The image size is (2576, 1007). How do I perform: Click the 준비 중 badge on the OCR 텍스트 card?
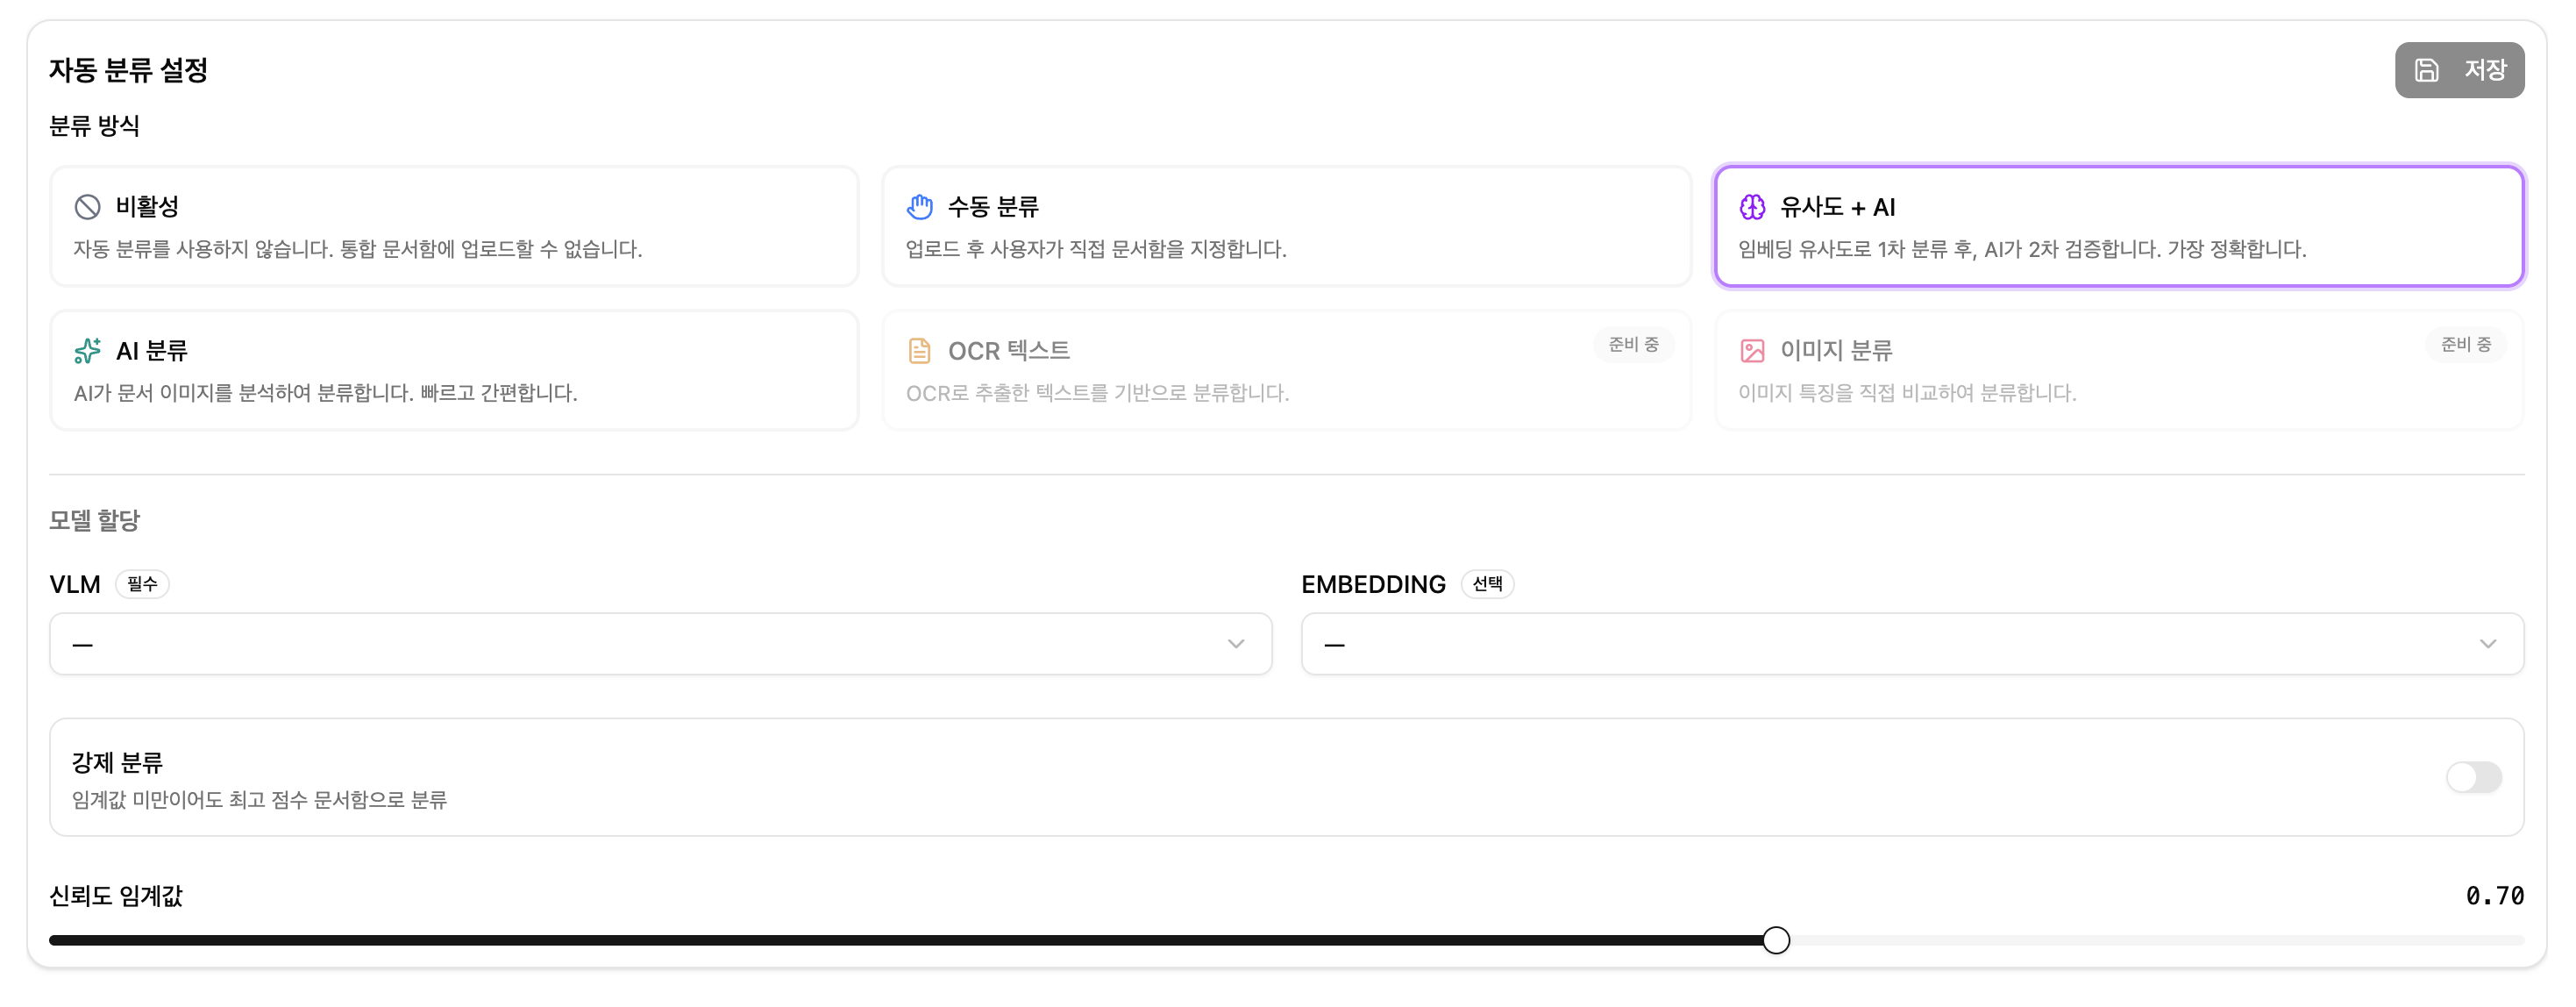coord(1634,345)
